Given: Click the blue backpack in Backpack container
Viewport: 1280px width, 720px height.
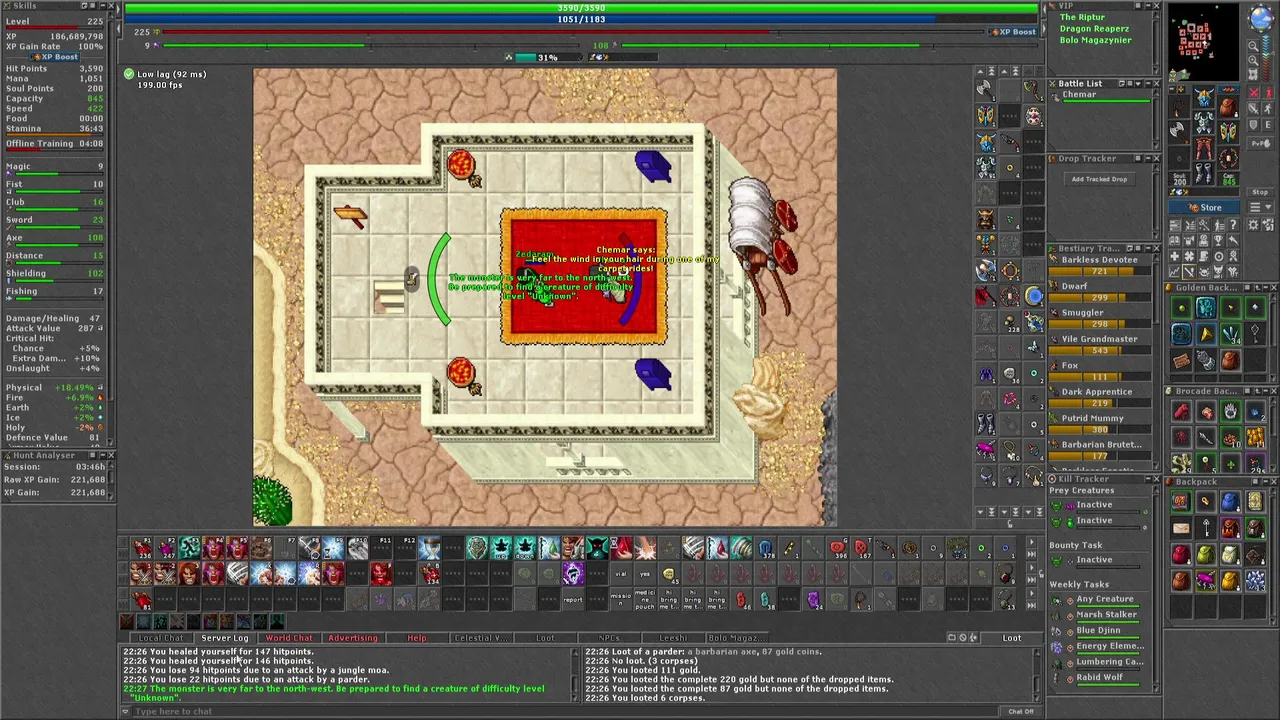Looking at the screenshot, I should 1230,502.
